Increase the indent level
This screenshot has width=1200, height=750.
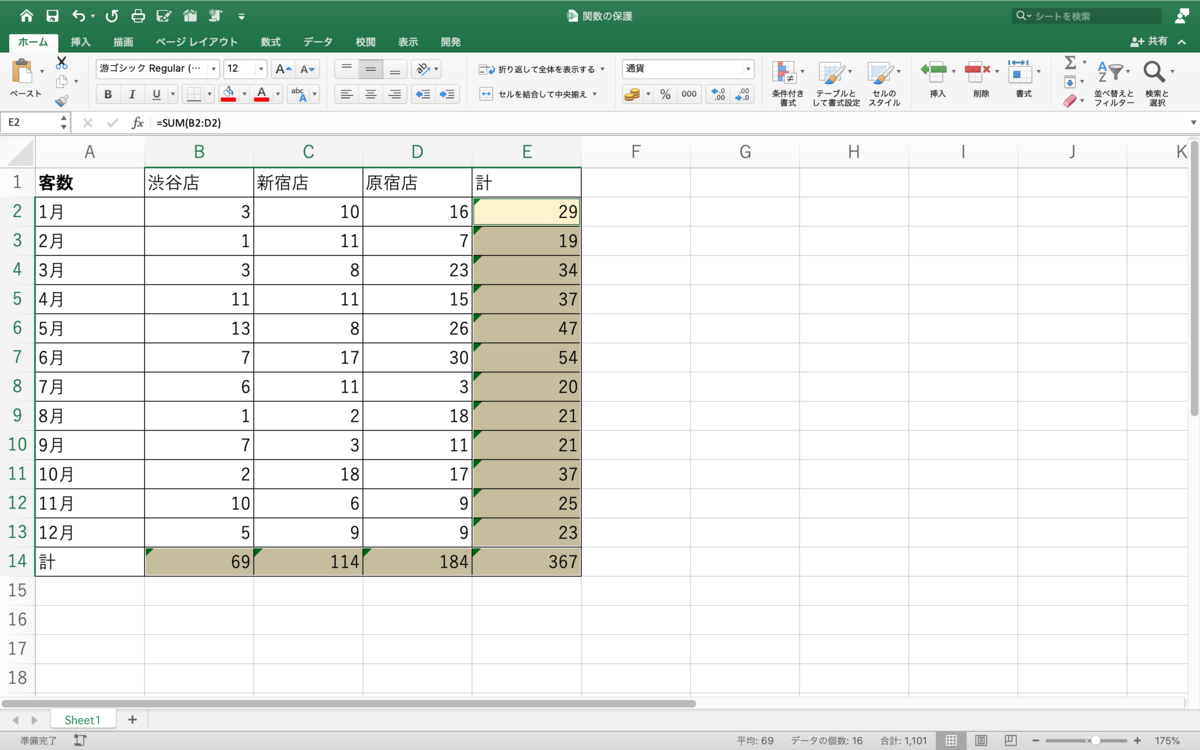coord(447,94)
